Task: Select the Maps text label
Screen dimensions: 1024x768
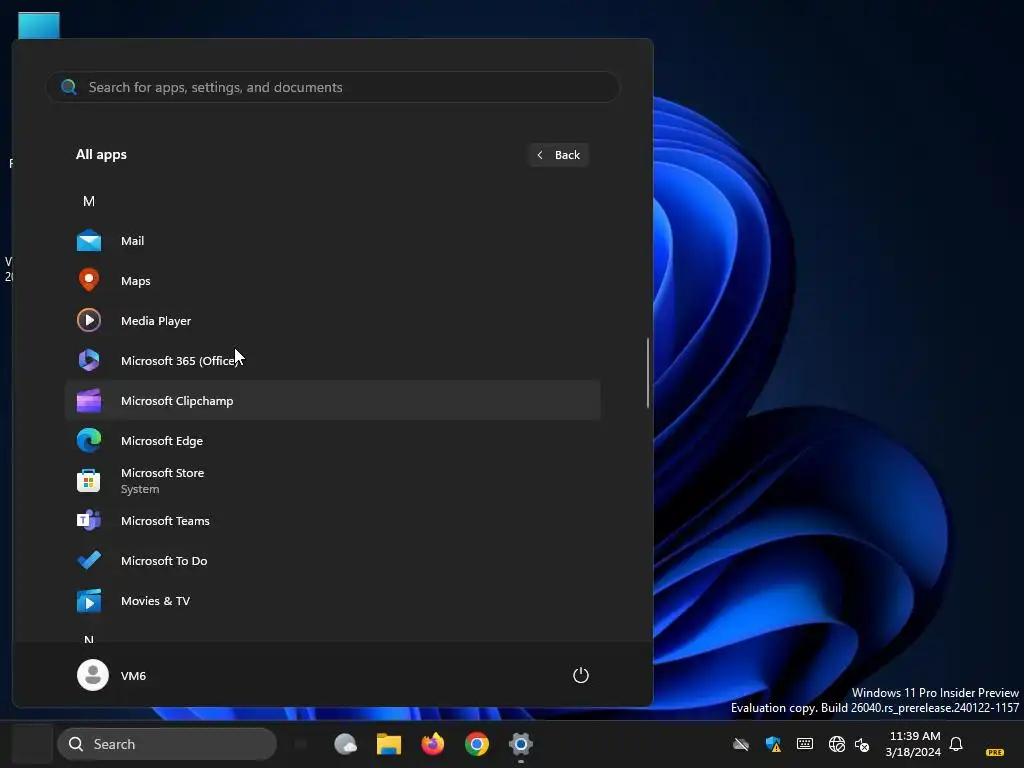Action: (x=136, y=281)
